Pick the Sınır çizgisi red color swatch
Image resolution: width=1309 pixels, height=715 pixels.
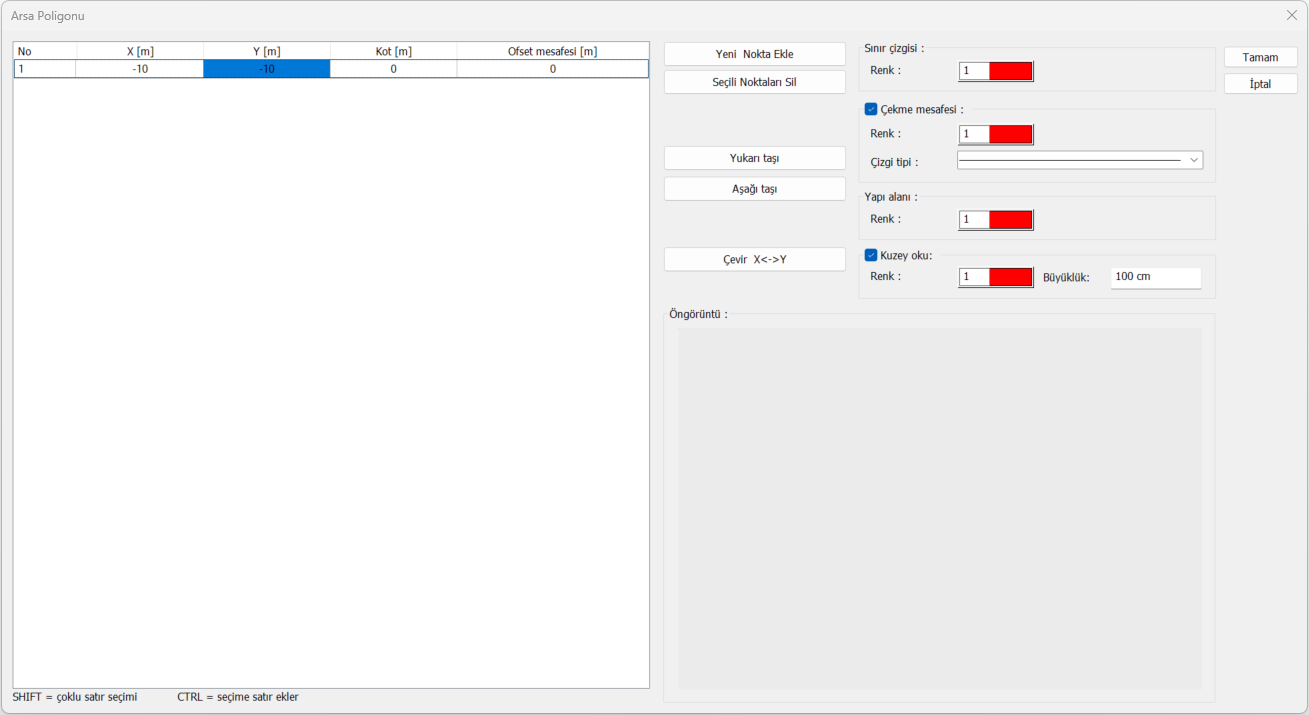point(1010,71)
